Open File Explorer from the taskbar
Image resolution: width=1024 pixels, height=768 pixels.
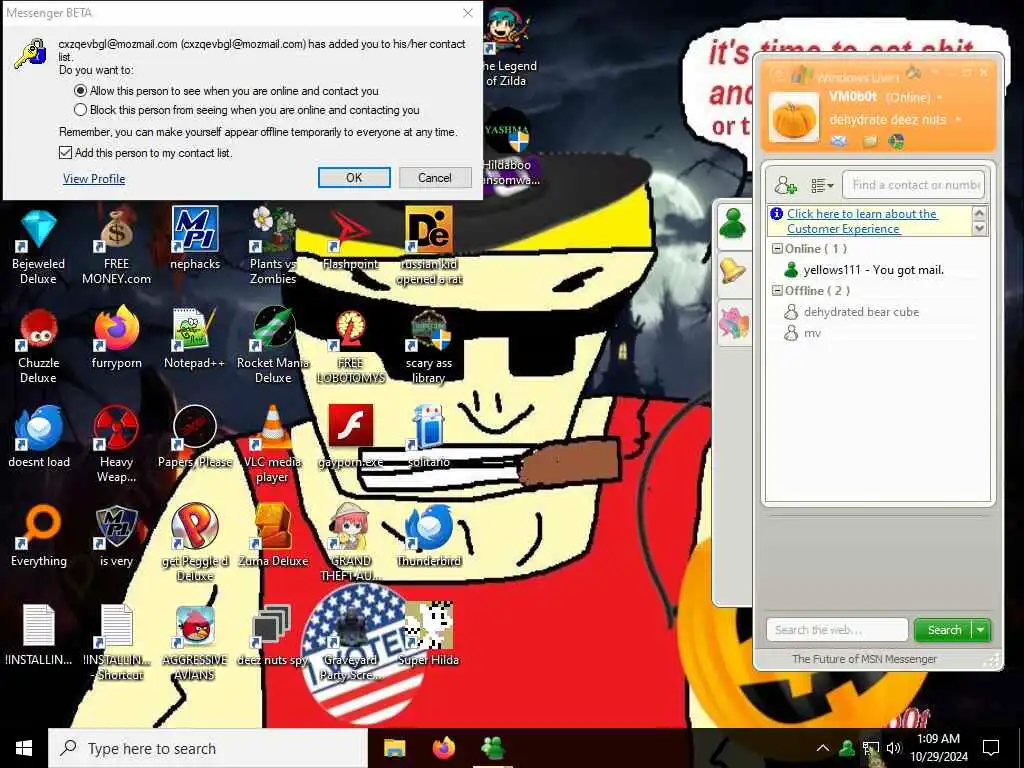coord(394,748)
